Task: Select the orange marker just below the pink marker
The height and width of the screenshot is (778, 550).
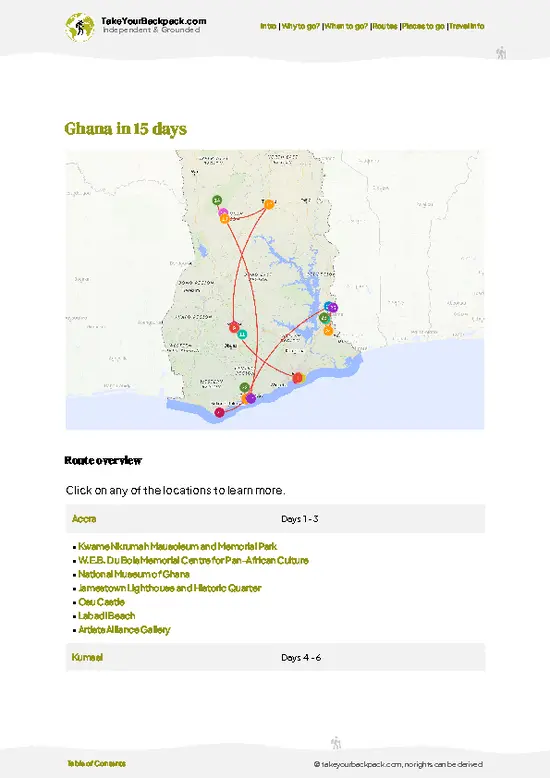Action: pyautogui.click(x=224, y=218)
